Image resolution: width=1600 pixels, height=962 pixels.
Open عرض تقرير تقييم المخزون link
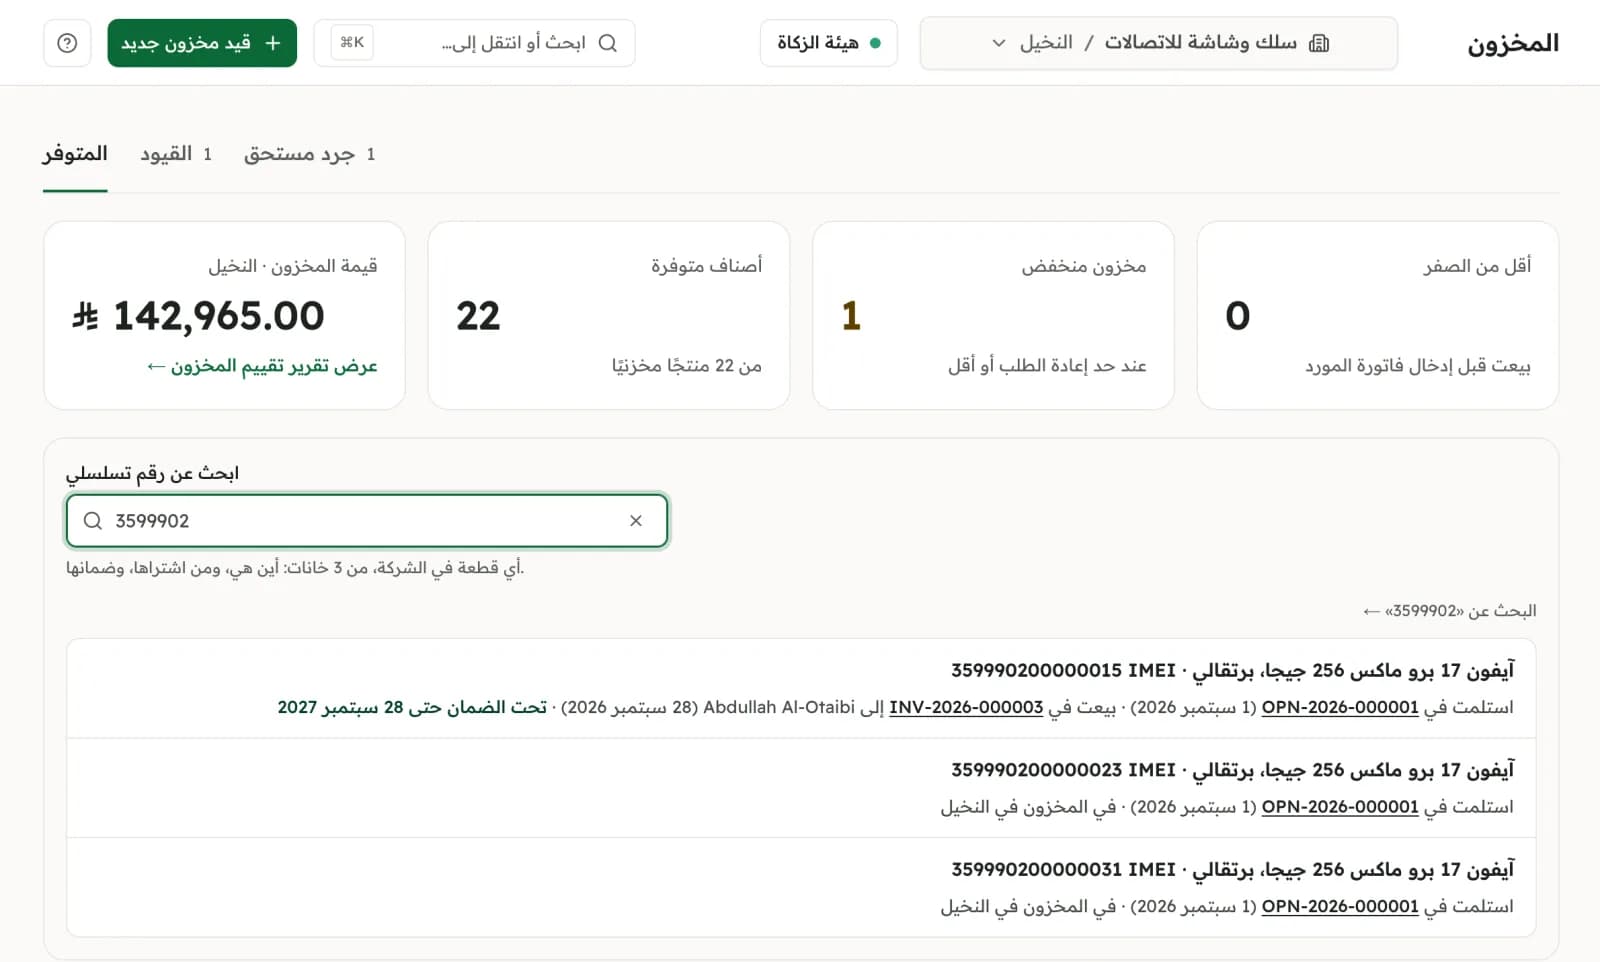(x=262, y=366)
